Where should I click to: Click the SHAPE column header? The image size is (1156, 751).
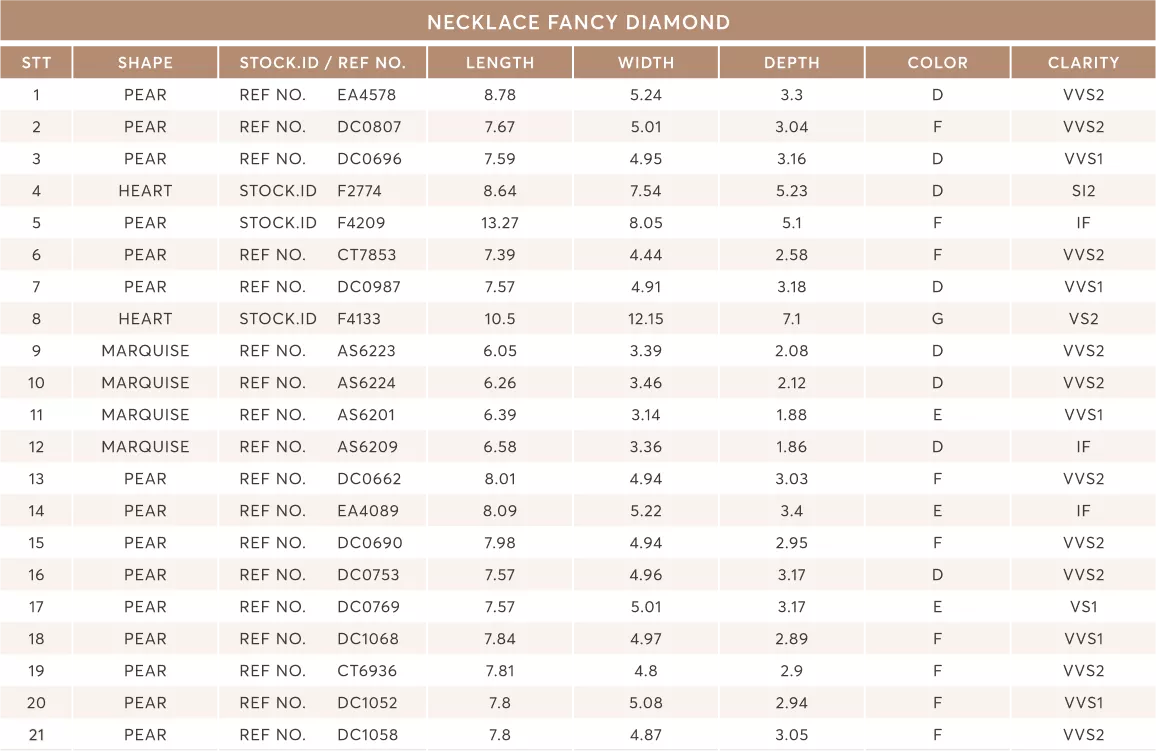(145, 63)
